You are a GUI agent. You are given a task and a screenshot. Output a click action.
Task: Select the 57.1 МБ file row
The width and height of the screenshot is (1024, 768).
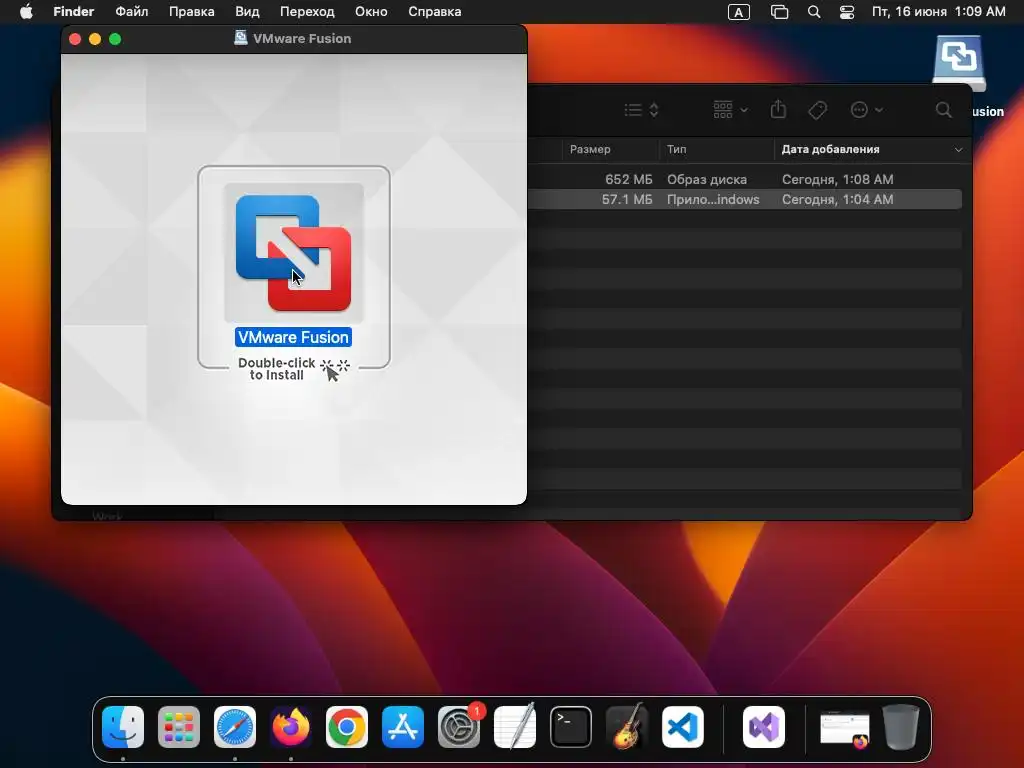click(x=744, y=199)
